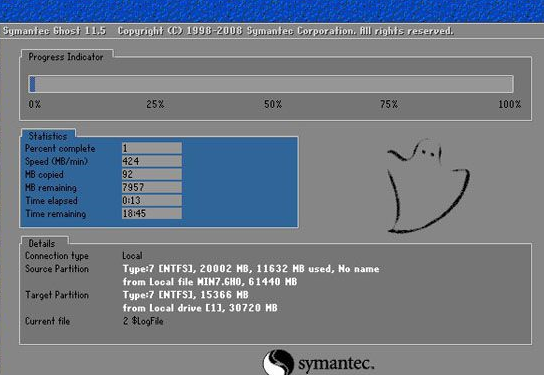Screen dimensions: 544x375
Task: Click the Percent complete label
Action: 60,148
